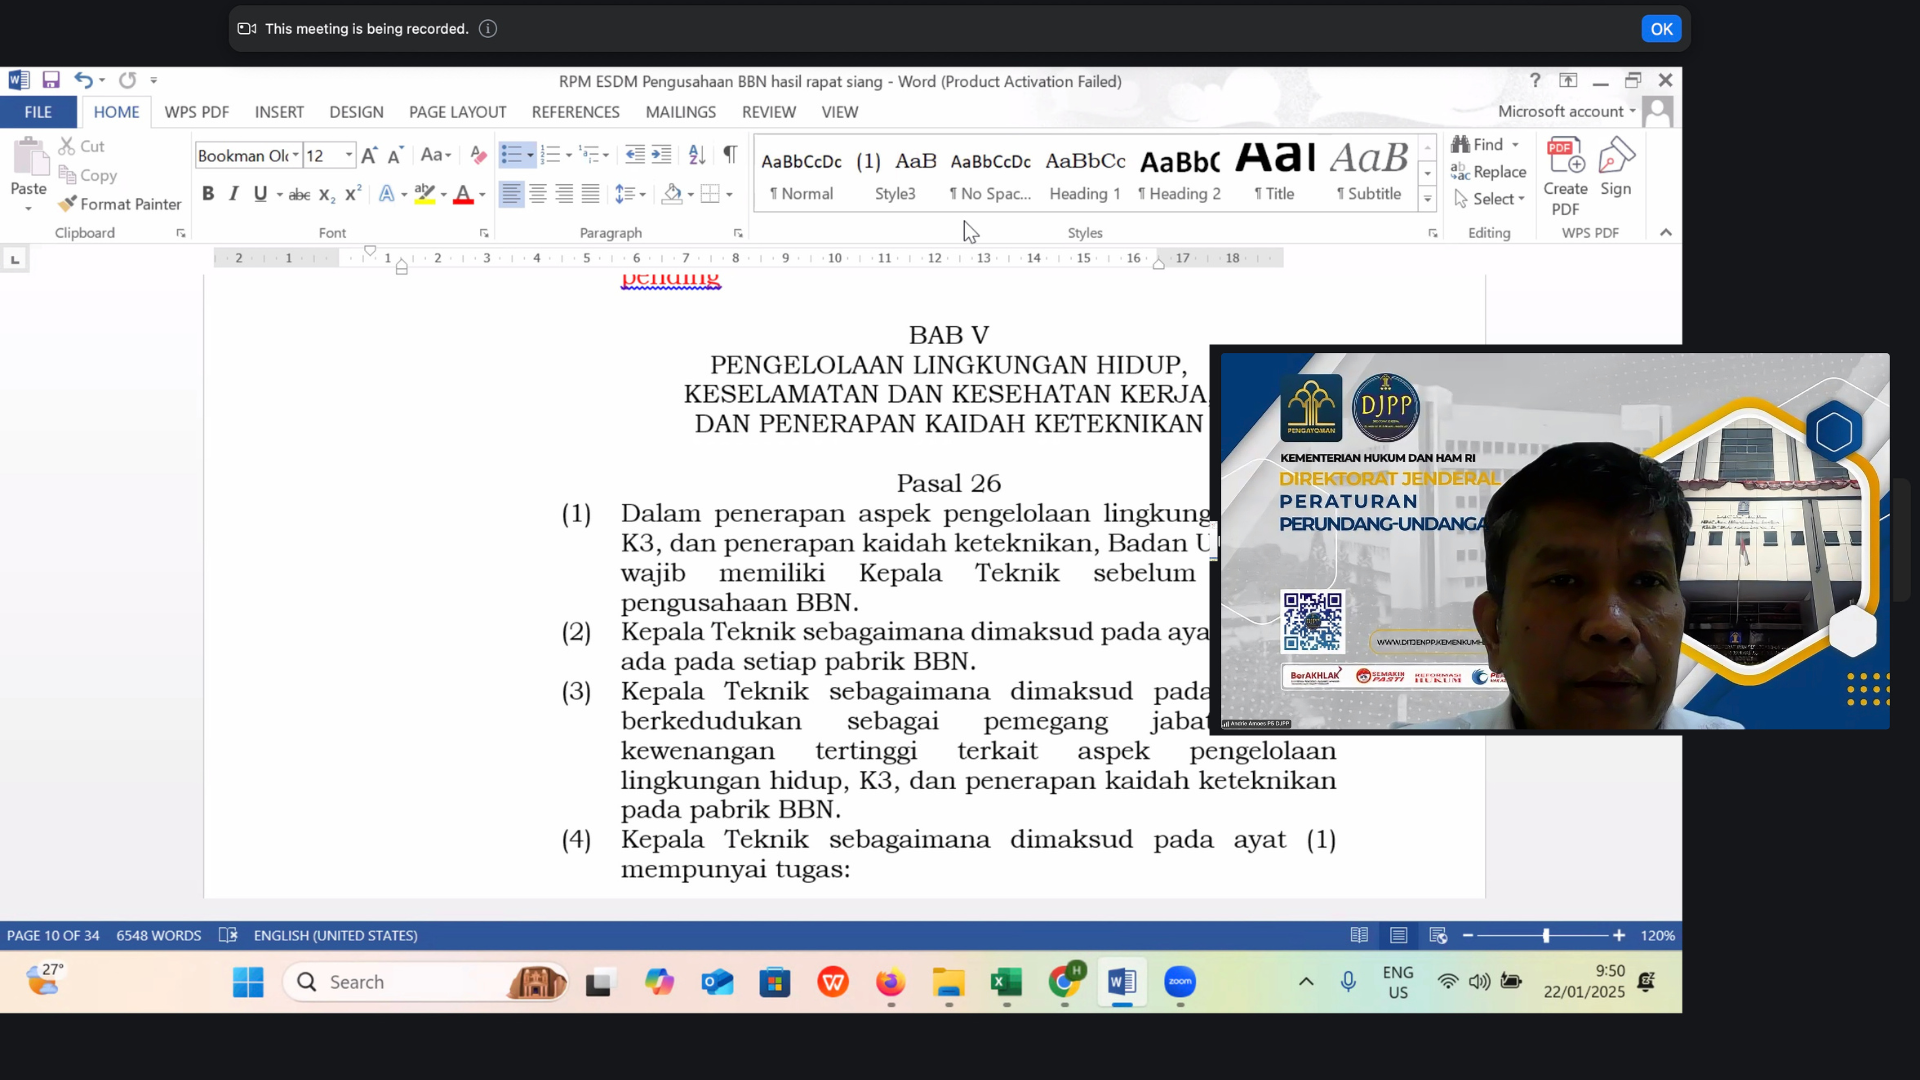Clear all formatting eraser icon
1920x1080 pixels.
coord(478,155)
